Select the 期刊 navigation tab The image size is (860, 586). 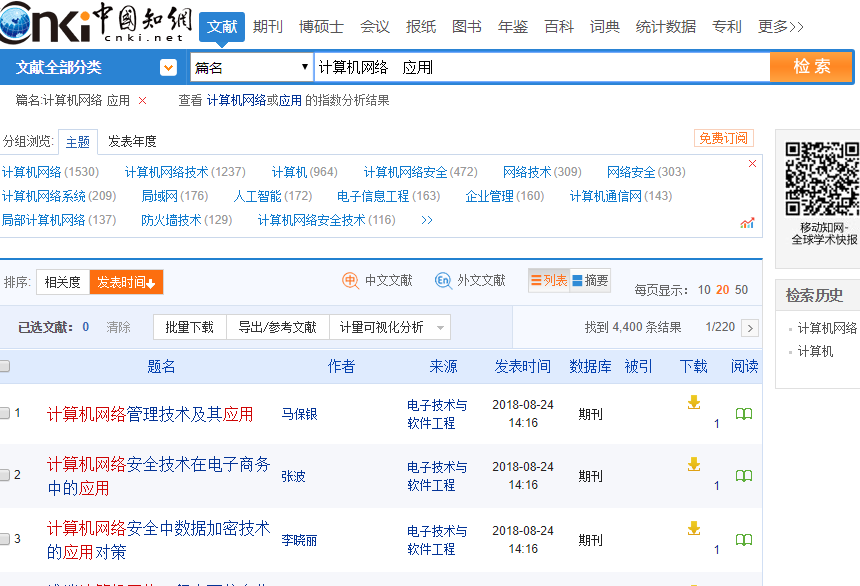point(268,26)
